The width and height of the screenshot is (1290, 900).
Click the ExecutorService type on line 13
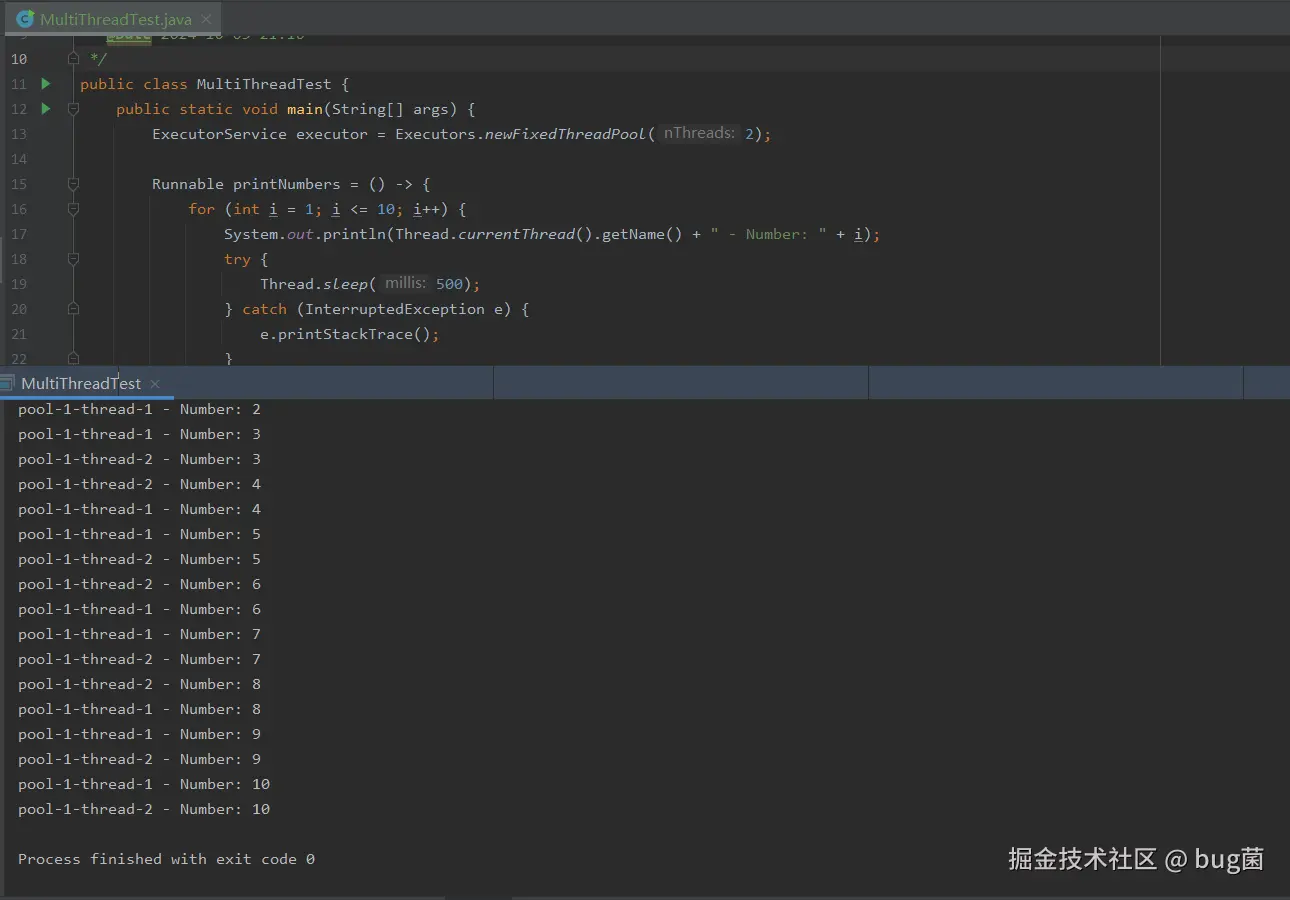[219, 134]
